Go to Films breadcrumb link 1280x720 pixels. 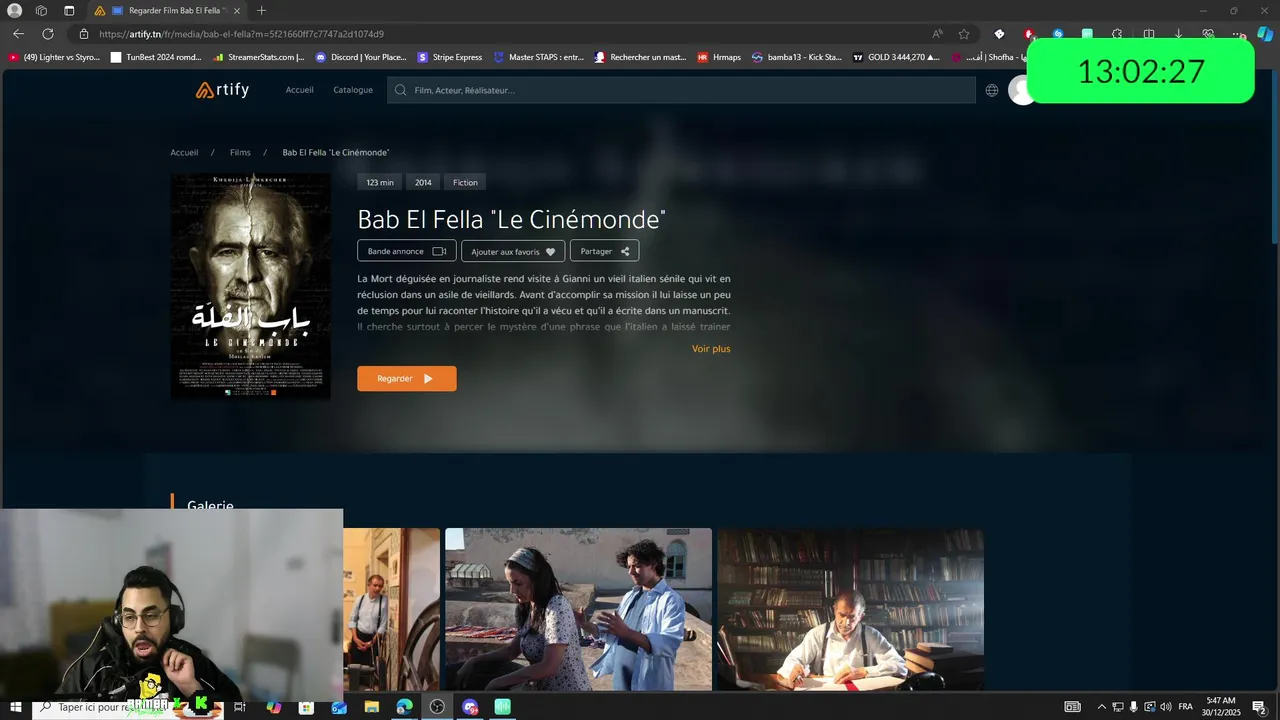point(240,153)
